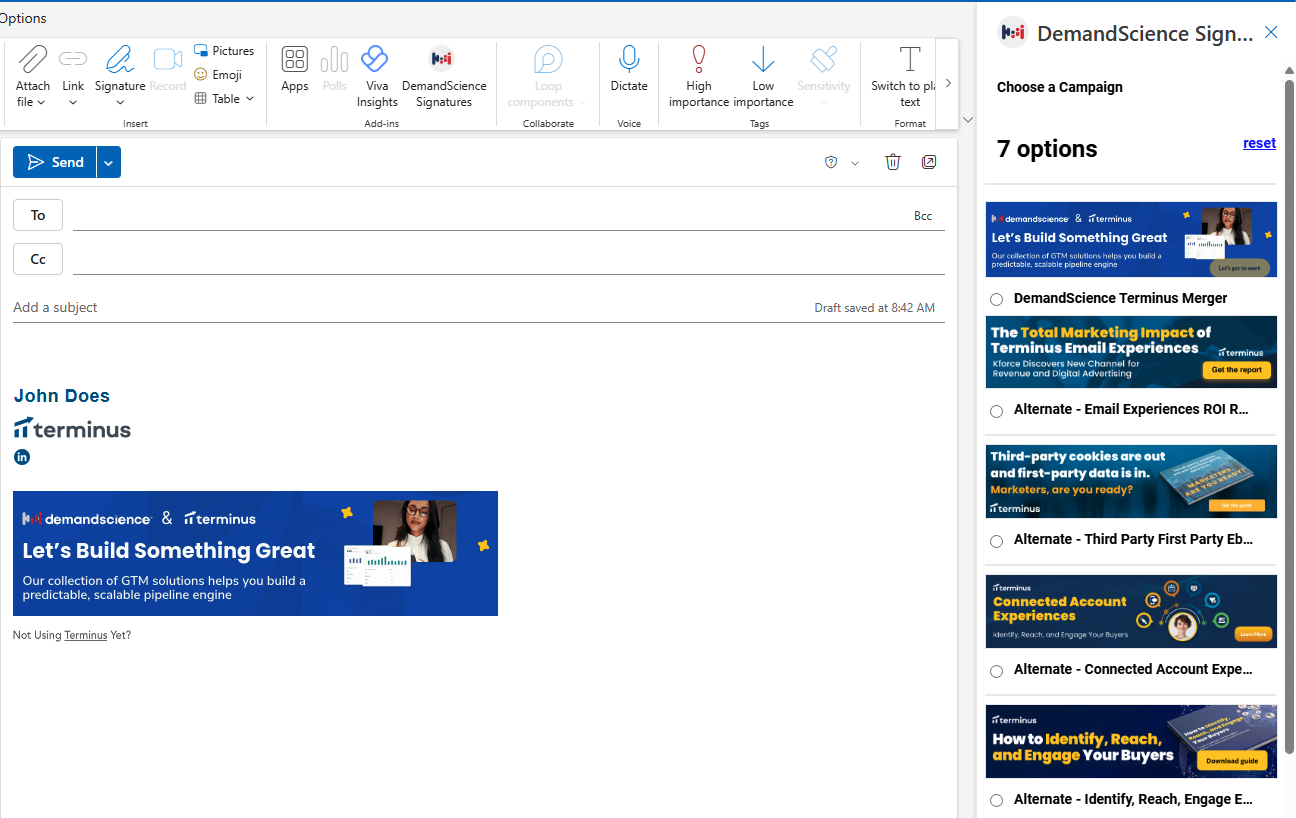The image size is (1296, 818).
Task: Click the signature panel vertical scrollbar
Action: (x=1290, y=417)
